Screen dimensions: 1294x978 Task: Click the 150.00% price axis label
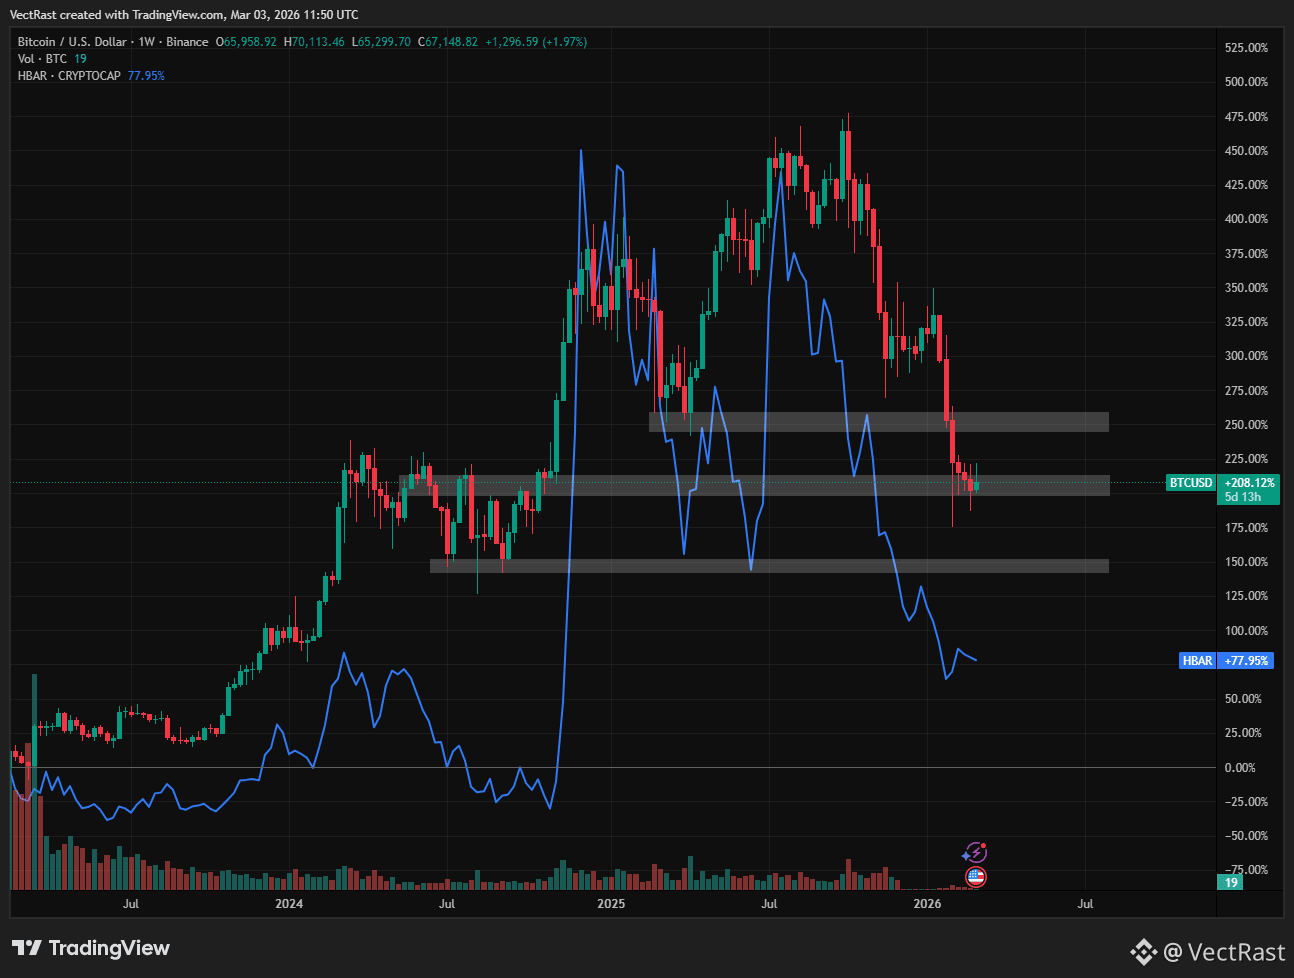pos(1246,562)
